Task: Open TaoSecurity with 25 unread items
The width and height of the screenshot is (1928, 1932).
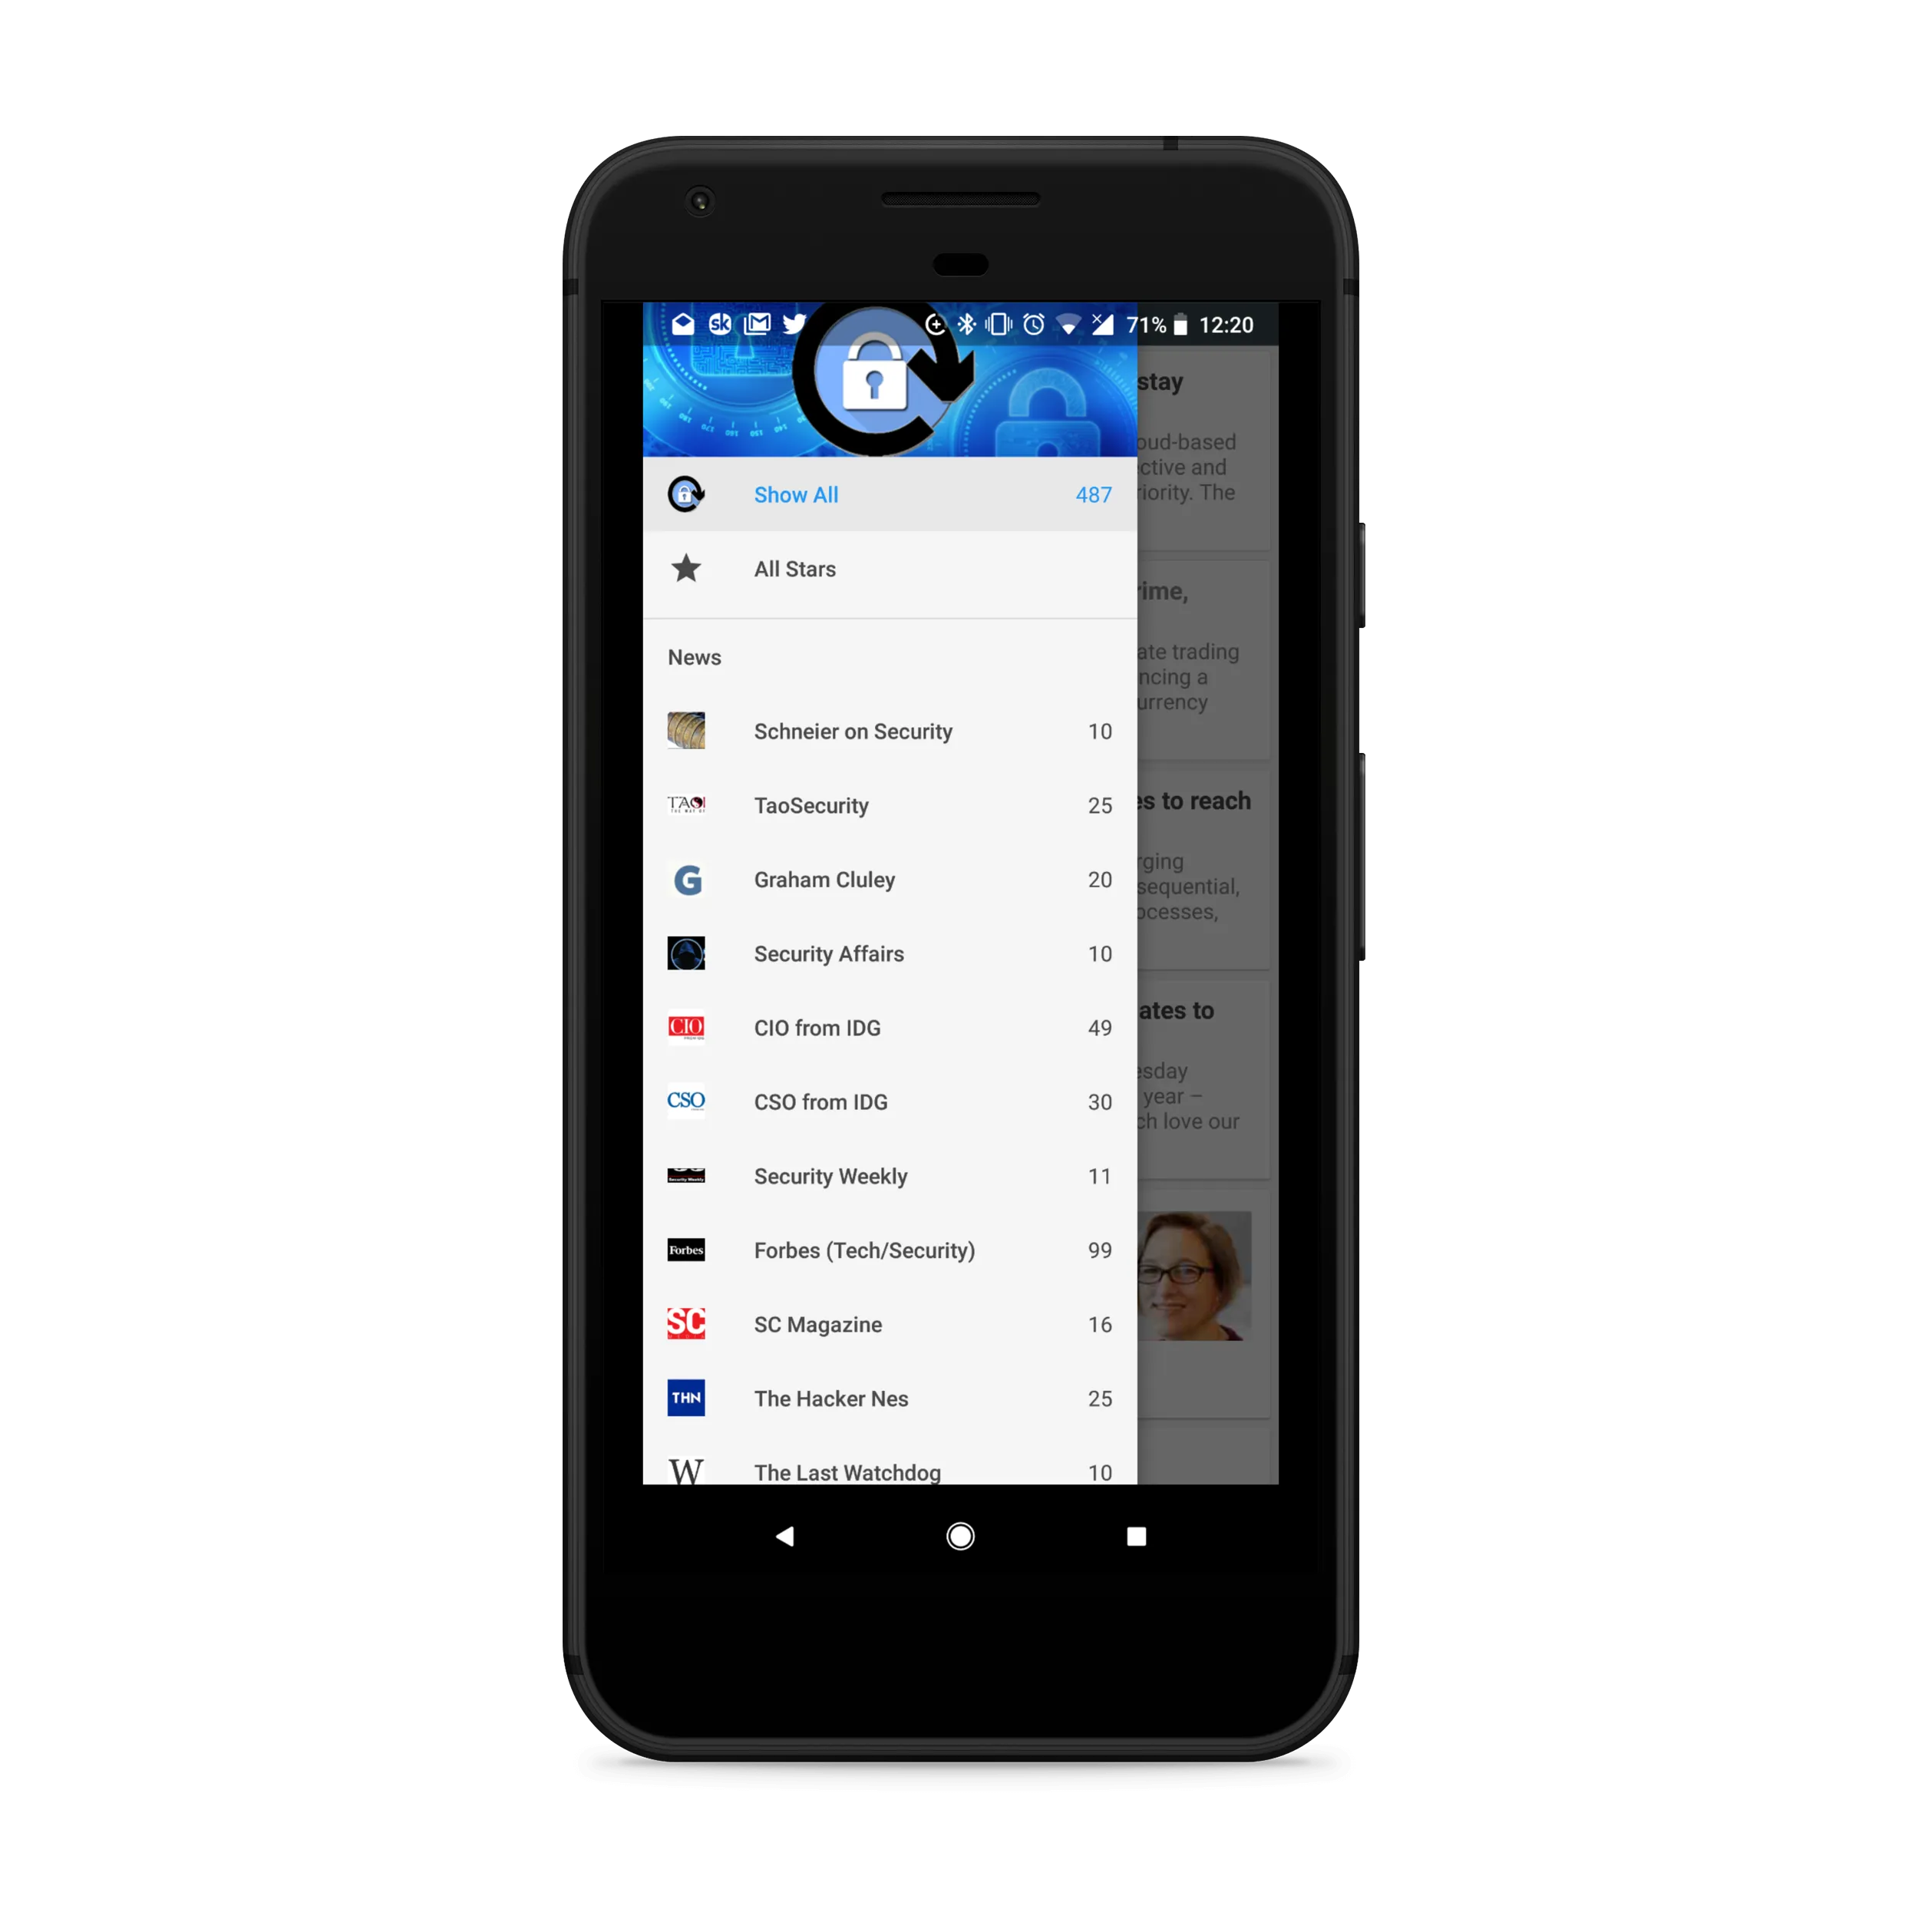Action: [x=888, y=805]
